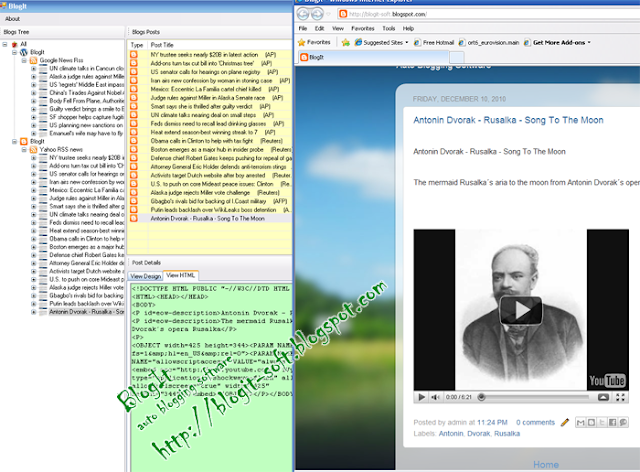
Task: Open the Favorites menu in Internet Explorer
Action: 363,29
